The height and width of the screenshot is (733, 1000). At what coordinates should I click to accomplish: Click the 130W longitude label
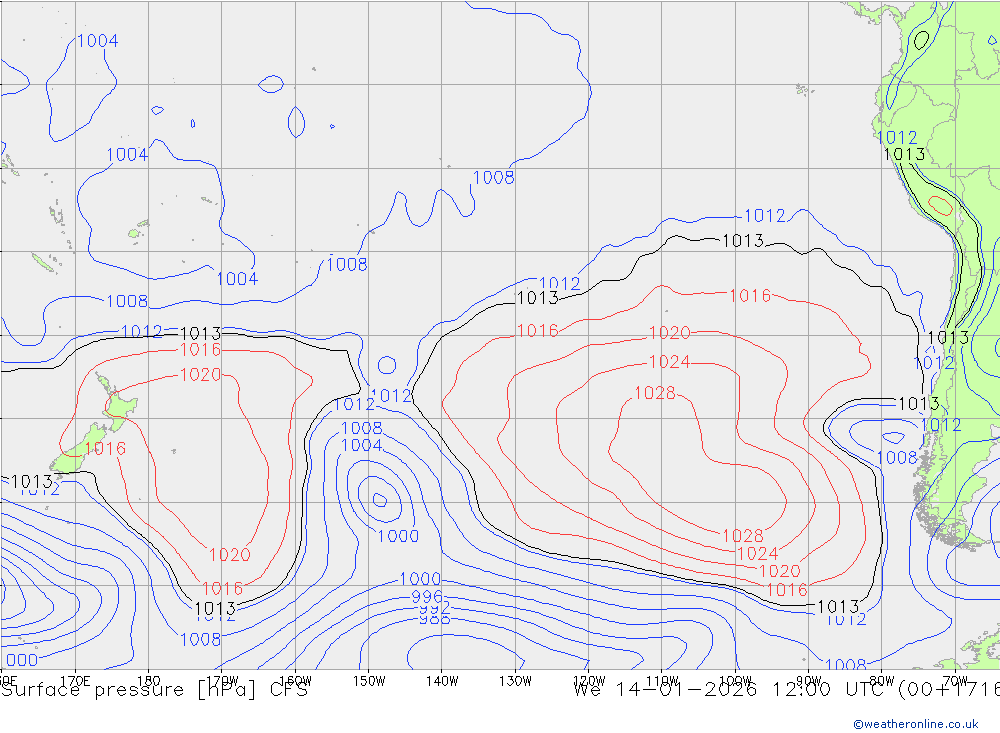pyautogui.click(x=515, y=681)
